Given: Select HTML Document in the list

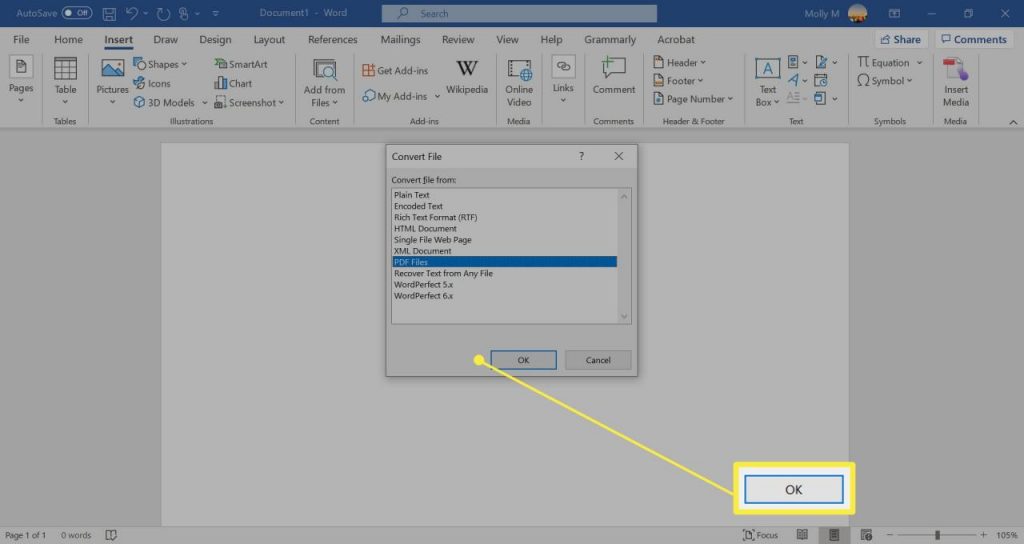Looking at the screenshot, I should pos(504,228).
